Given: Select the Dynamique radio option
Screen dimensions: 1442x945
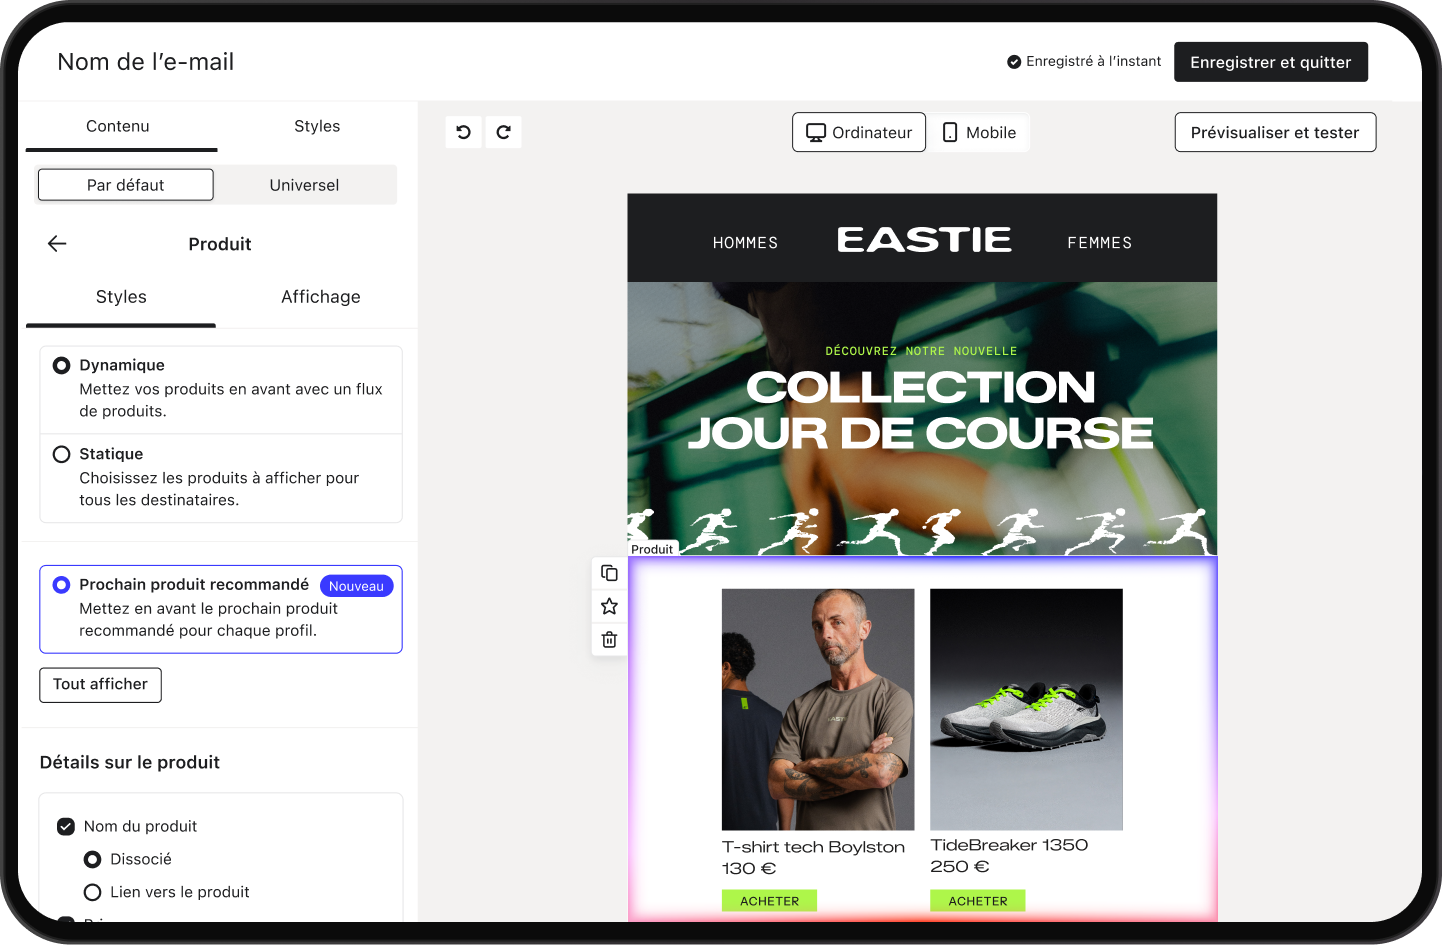Looking at the screenshot, I should click(x=61, y=365).
